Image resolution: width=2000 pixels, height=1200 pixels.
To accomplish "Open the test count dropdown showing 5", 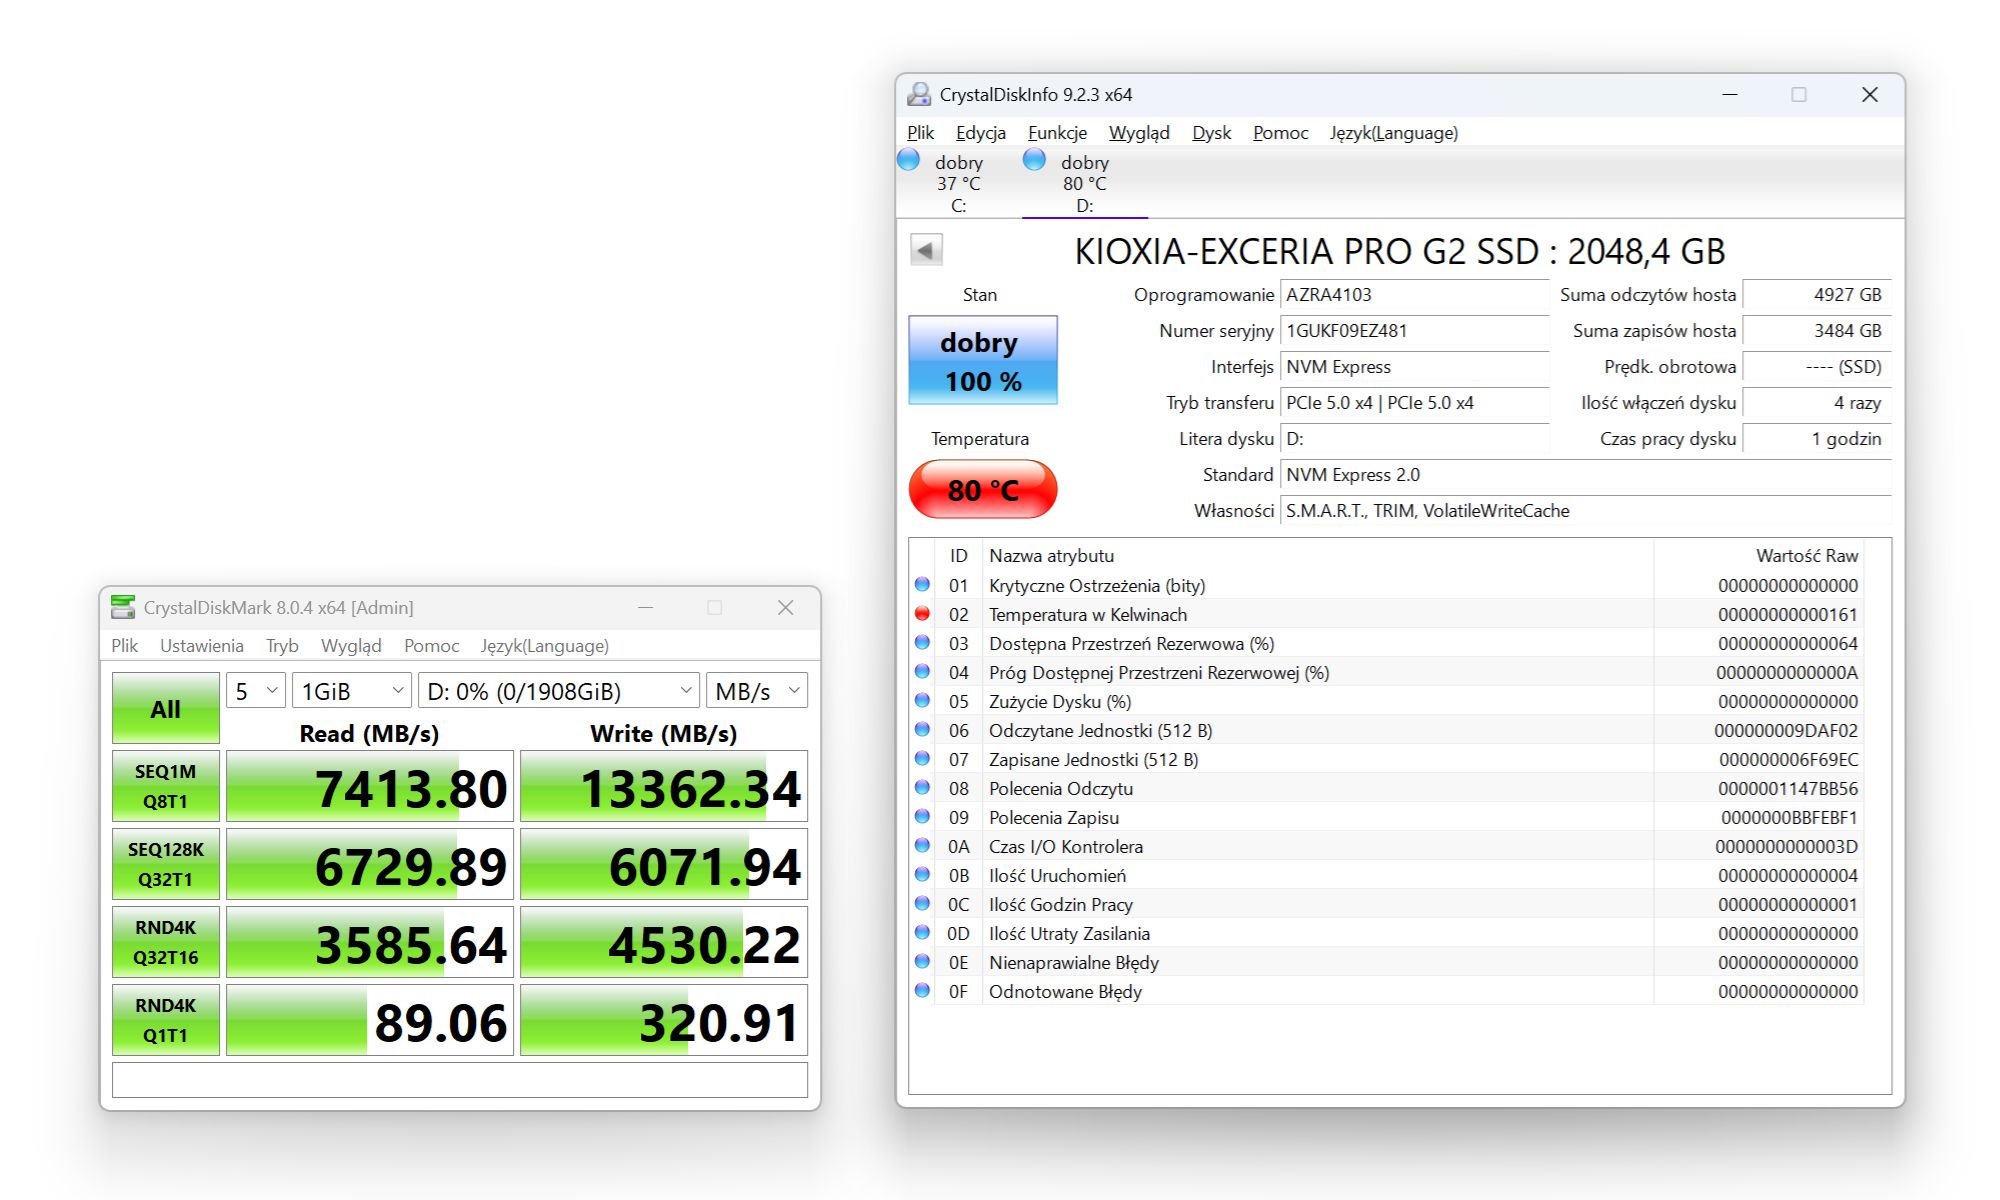I will pos(257,691).
